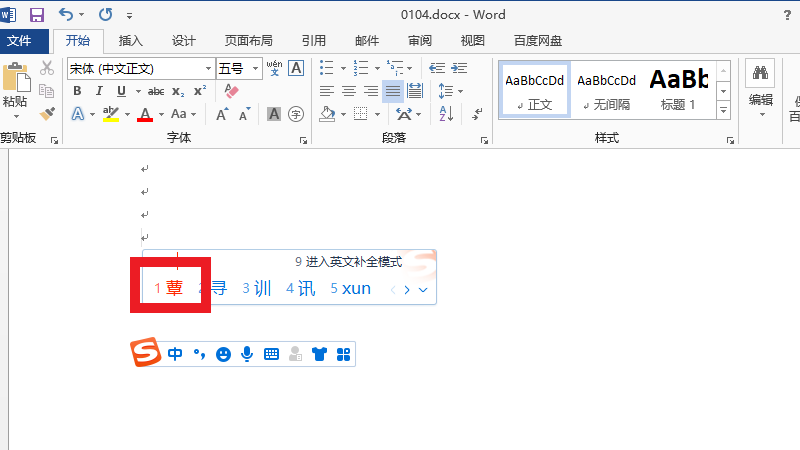The width and height of the screenshot is (800, 450).
Task: Open Sogou skin shirt icon
Action: tap(319, 354)
